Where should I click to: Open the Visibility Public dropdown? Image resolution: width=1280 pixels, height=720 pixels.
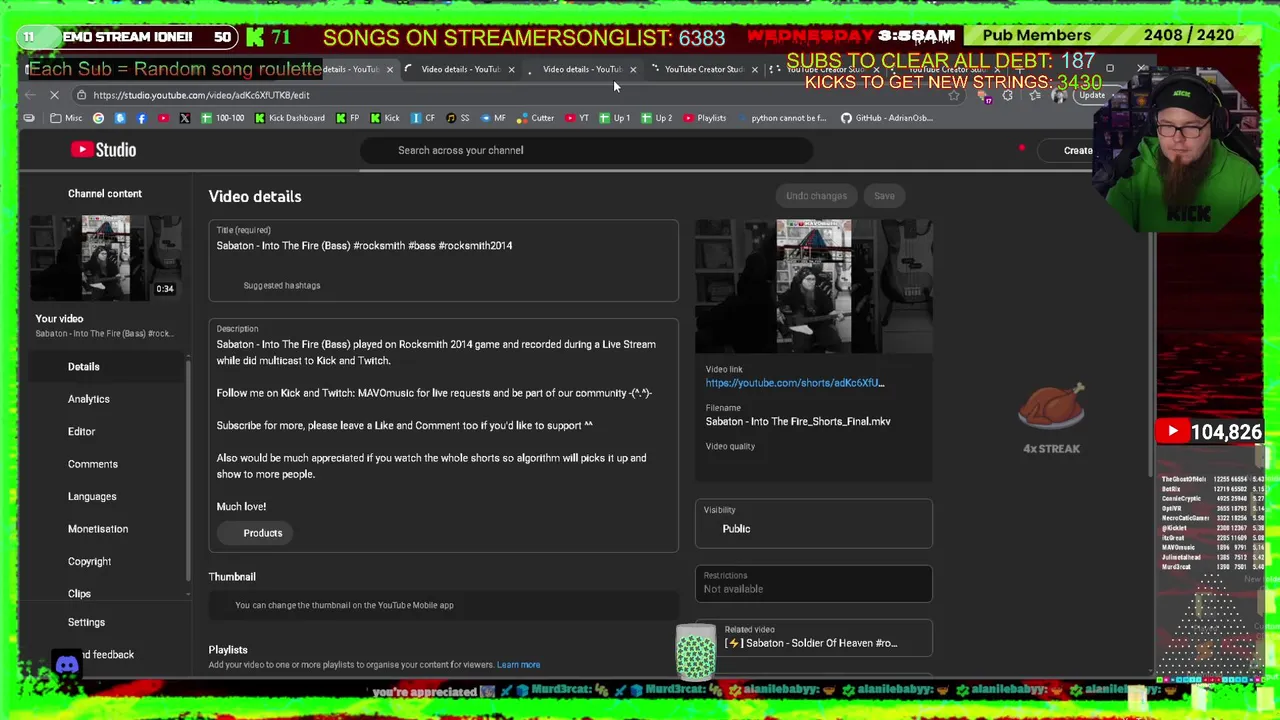click(814, 523)
